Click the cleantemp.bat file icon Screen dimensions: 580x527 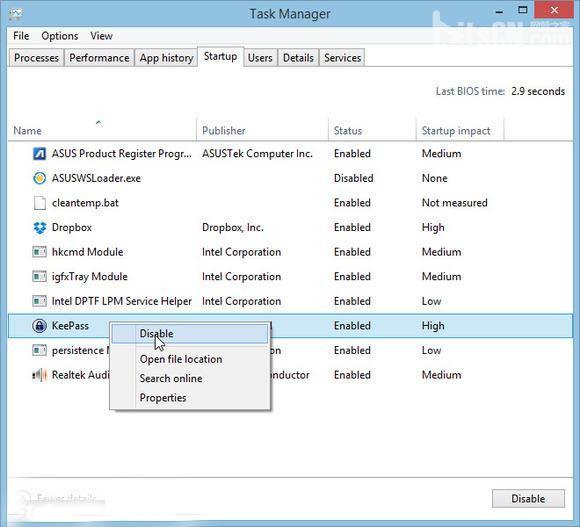(x=40, y=203)
